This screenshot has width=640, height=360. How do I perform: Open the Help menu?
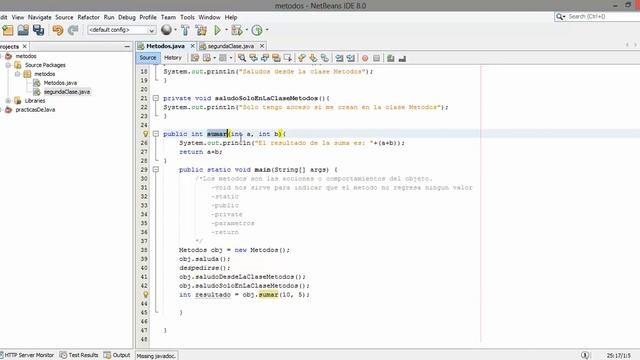click(231, 17)
